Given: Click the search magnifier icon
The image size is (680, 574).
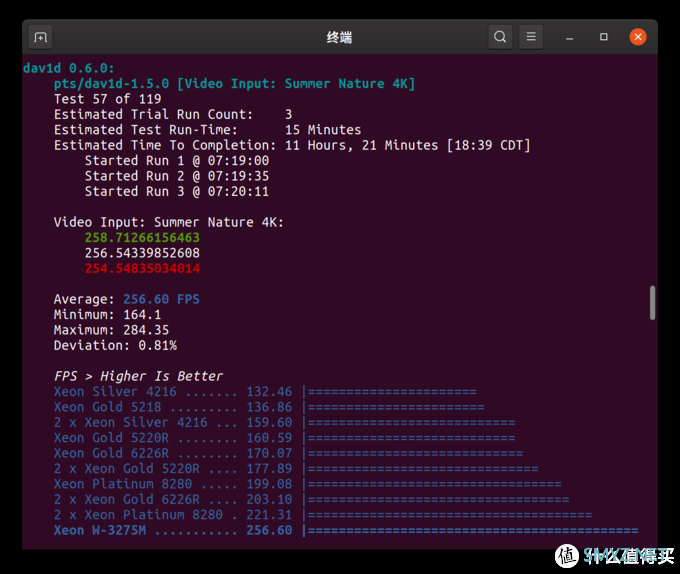Looking at the screenshot, I should (x=500, y=37).
